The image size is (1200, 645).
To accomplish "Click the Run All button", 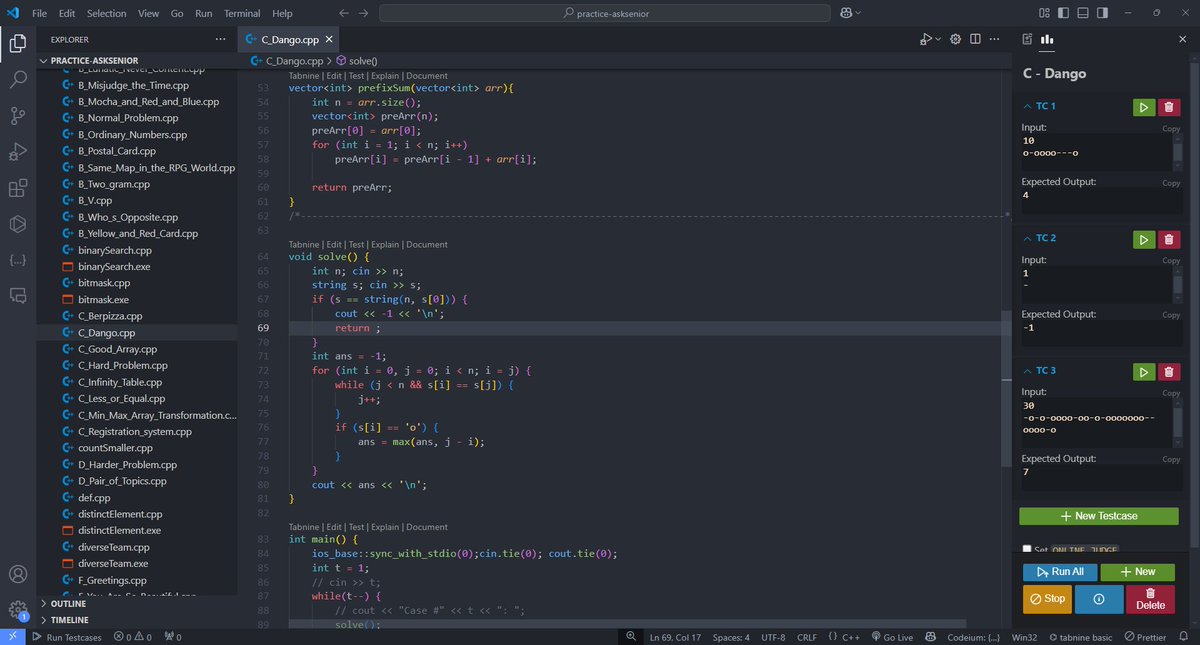I will tap(1060, 572).
